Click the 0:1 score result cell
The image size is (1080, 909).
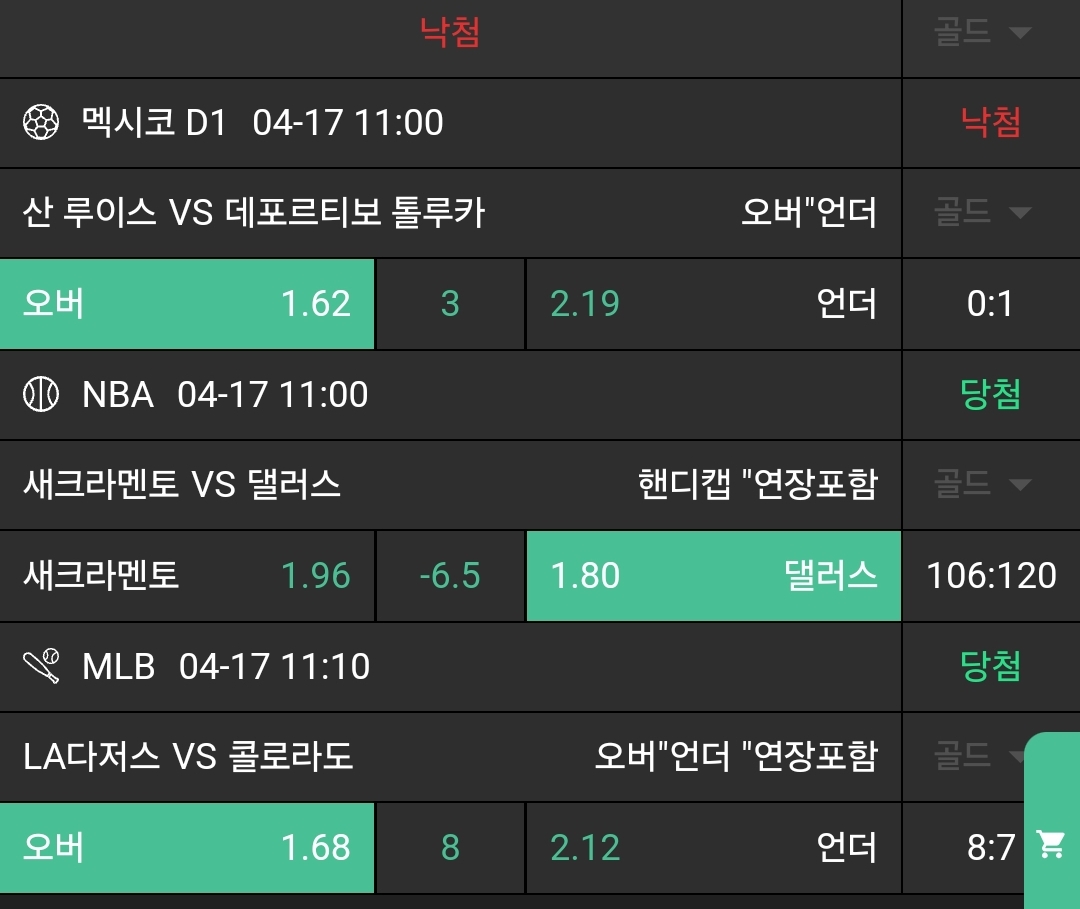coord(990,304)
